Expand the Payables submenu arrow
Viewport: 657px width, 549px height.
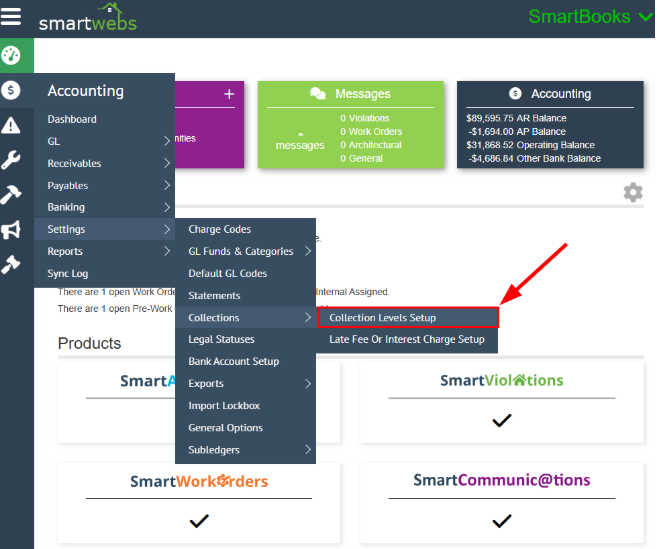point(167,185)
